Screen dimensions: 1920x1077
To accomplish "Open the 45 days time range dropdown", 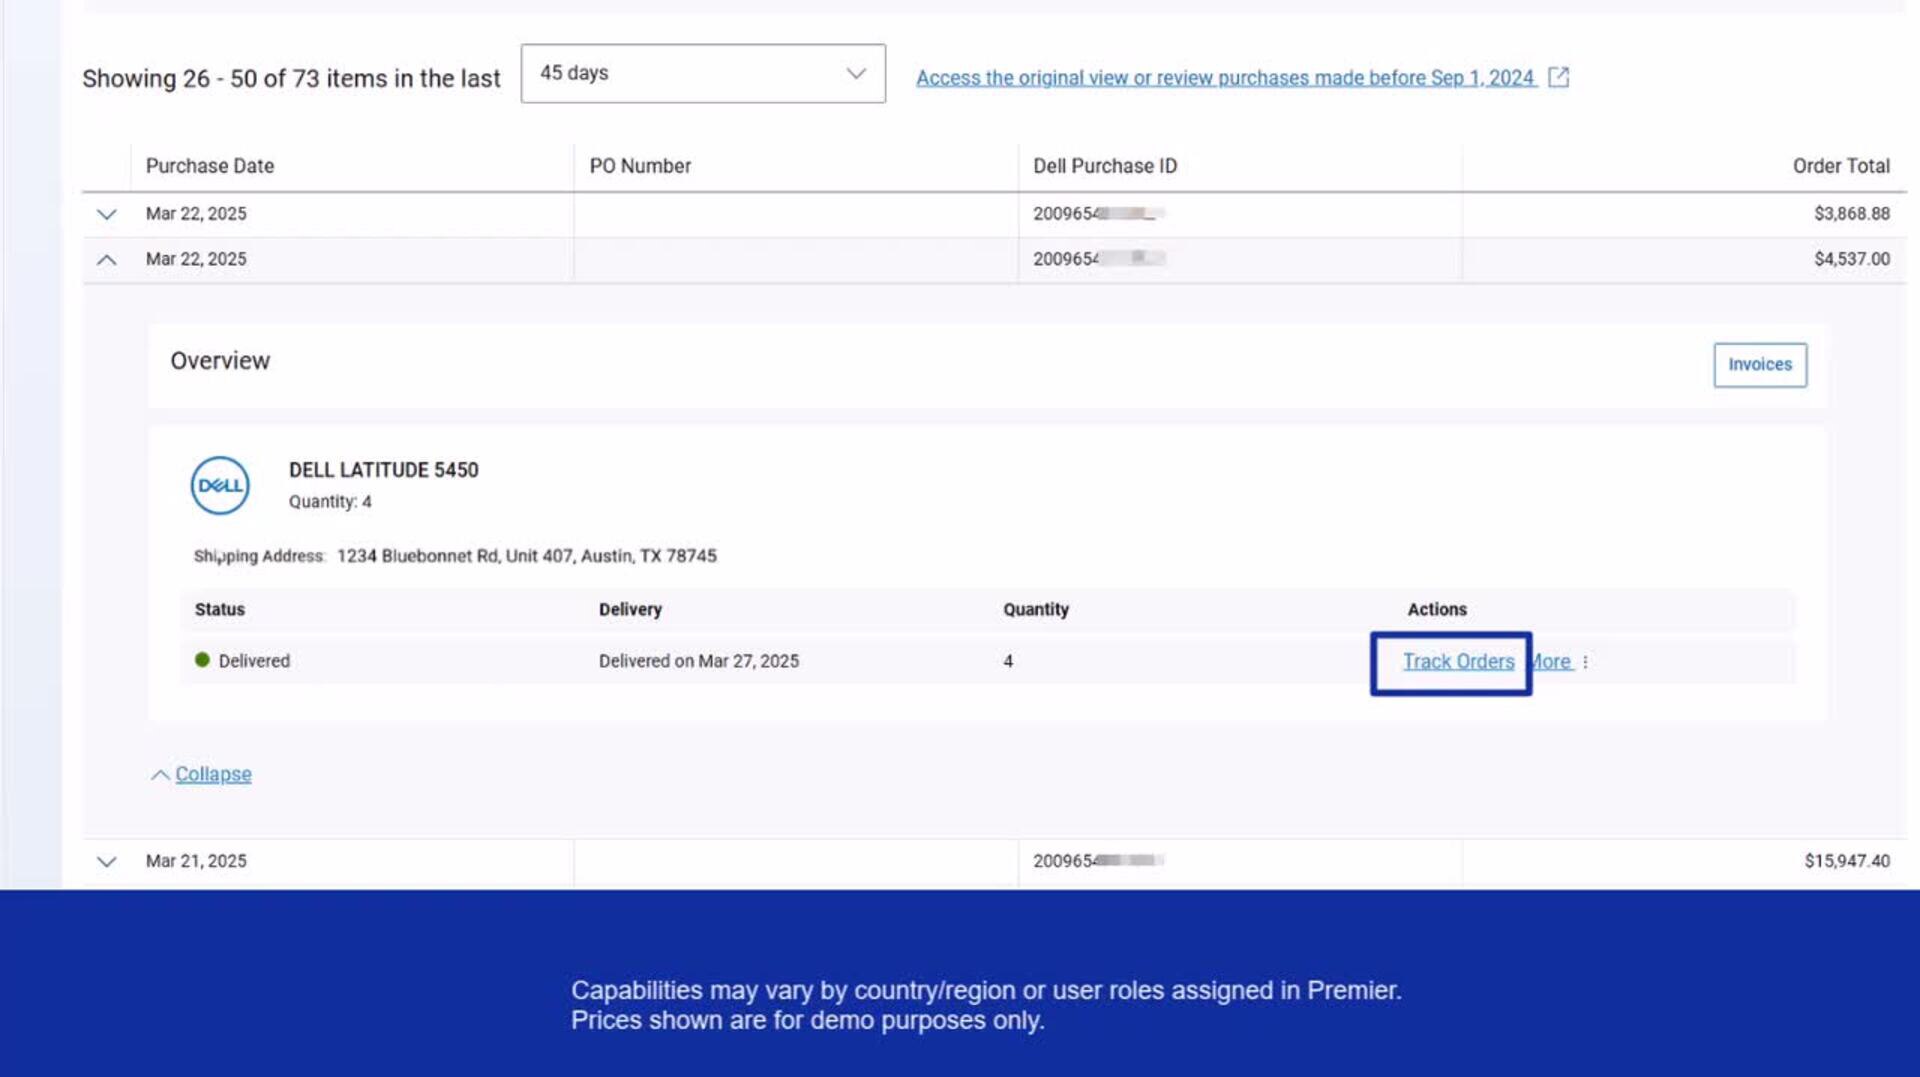I will point(702,73).
